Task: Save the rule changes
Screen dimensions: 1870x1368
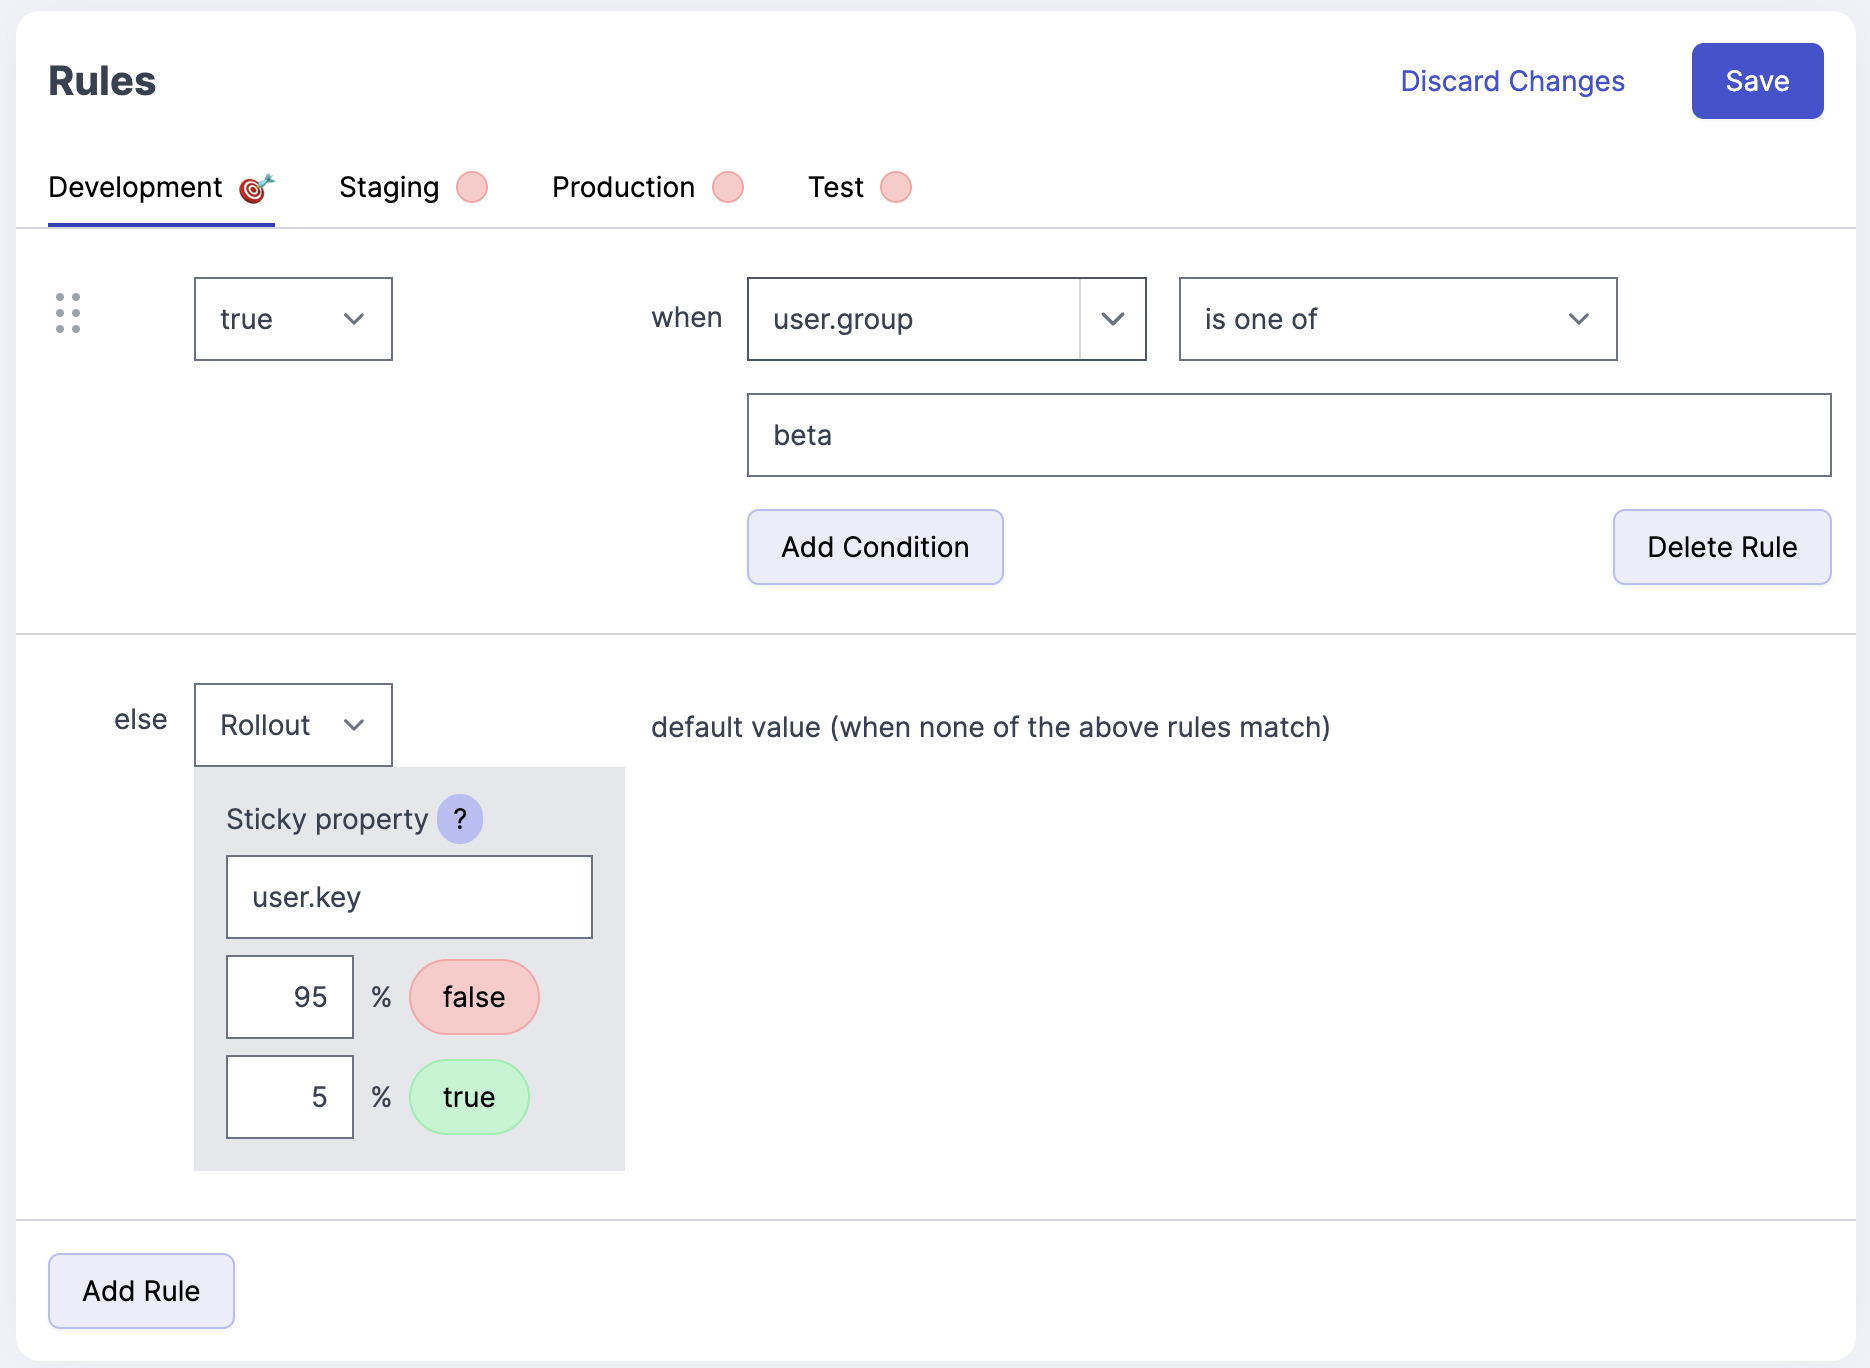Action: pyautogui.click(x=1757, y=81)
